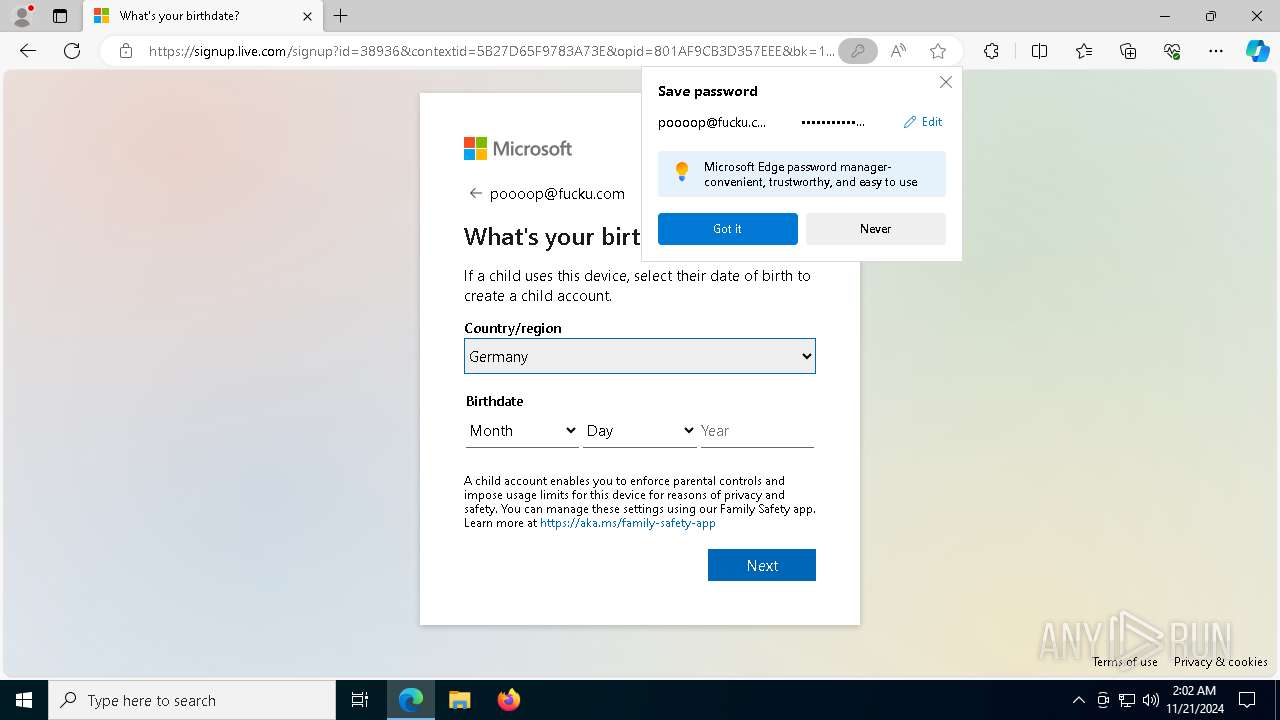Close the Save password popup
The image size is (1280, 720).
[945, 82]
